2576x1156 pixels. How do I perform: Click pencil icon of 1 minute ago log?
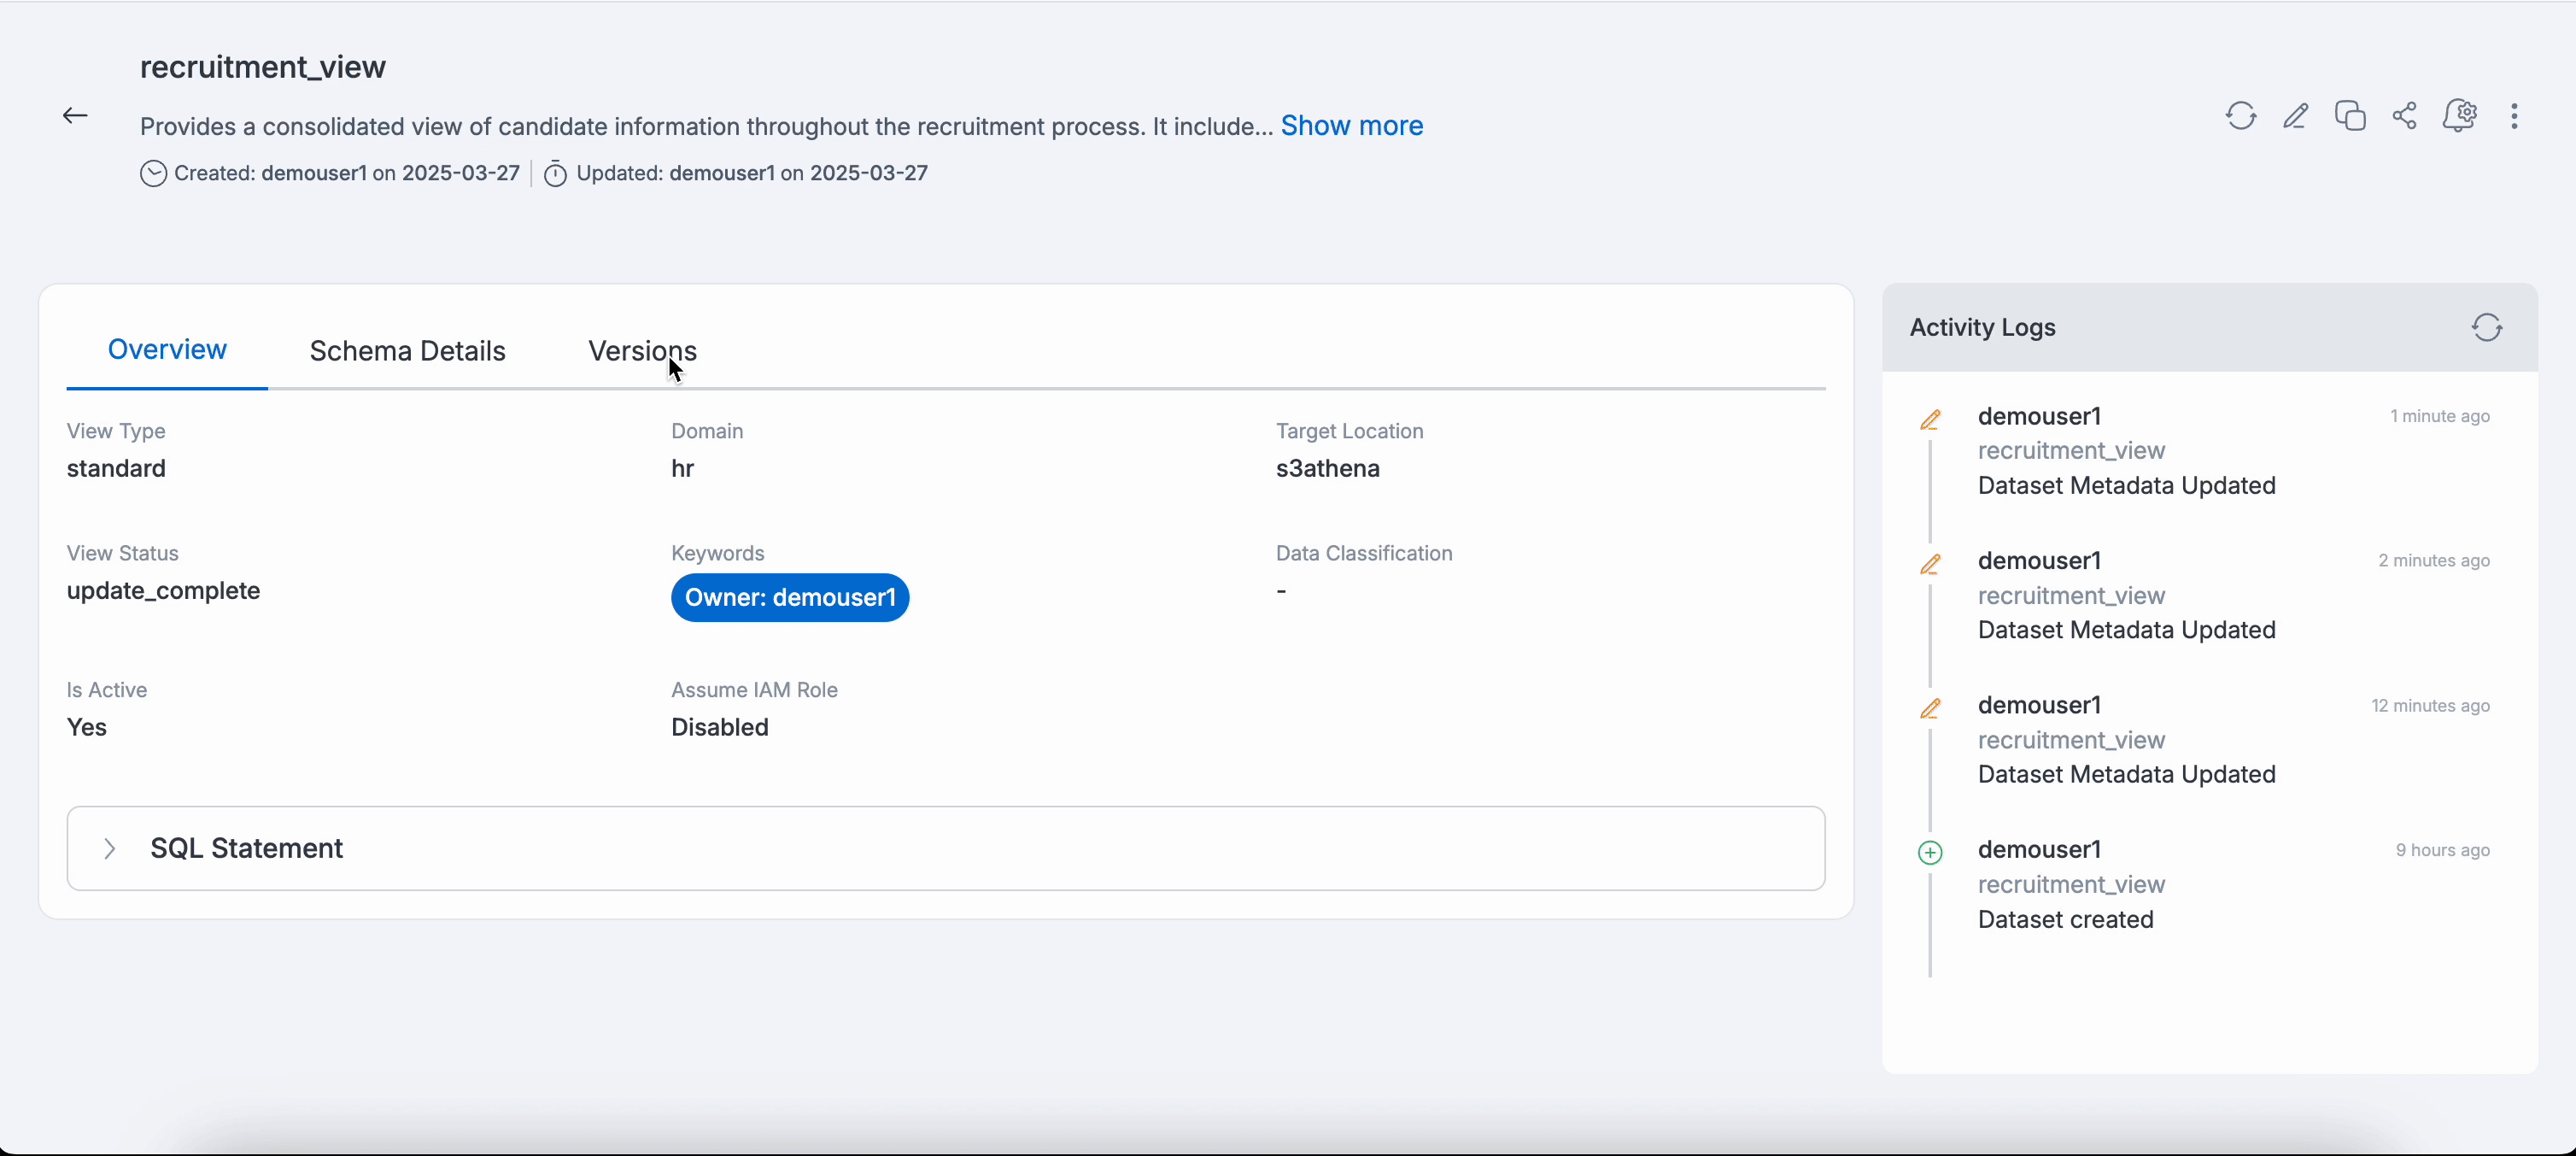coord(1930,419)
